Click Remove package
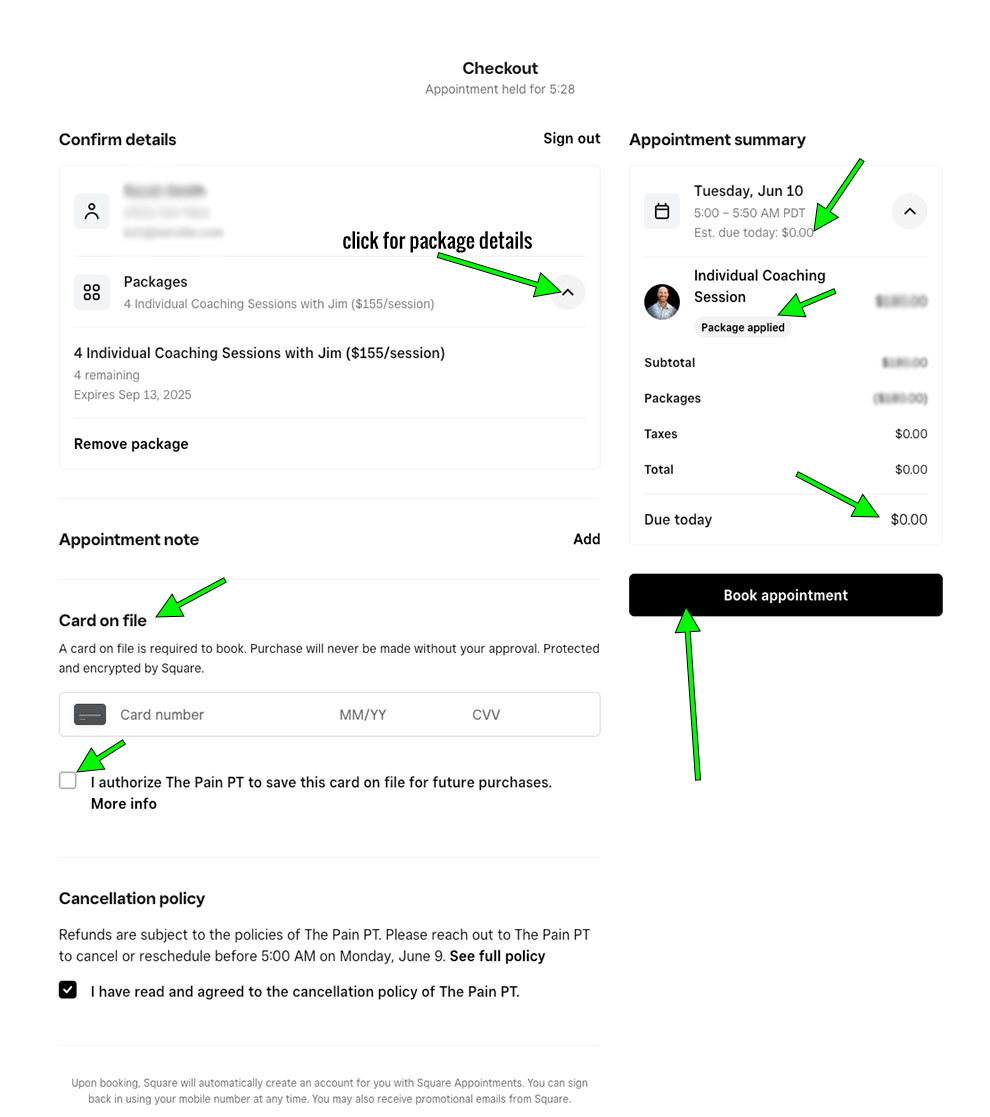 point(131,444)
